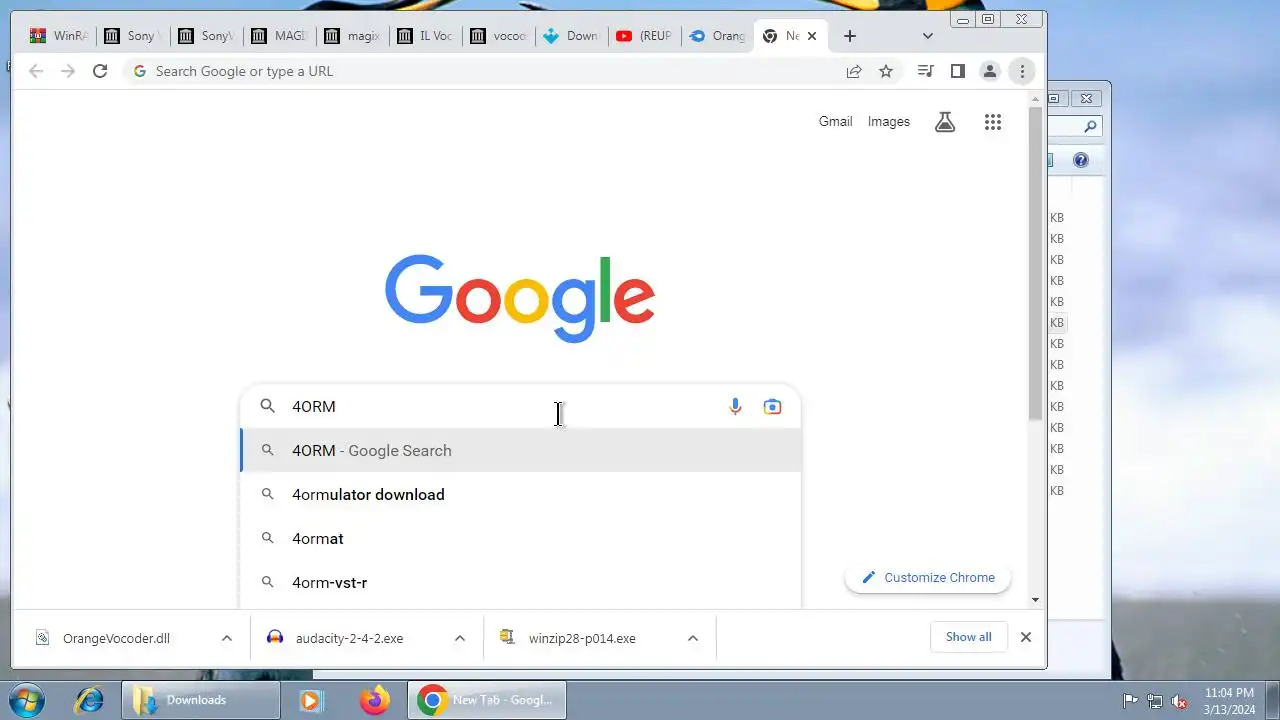Image resolution: width=1280 pixels, height=720 pixels.
Task: Select suggestion '4ORM - Google Search'
Action: point(521,450)
